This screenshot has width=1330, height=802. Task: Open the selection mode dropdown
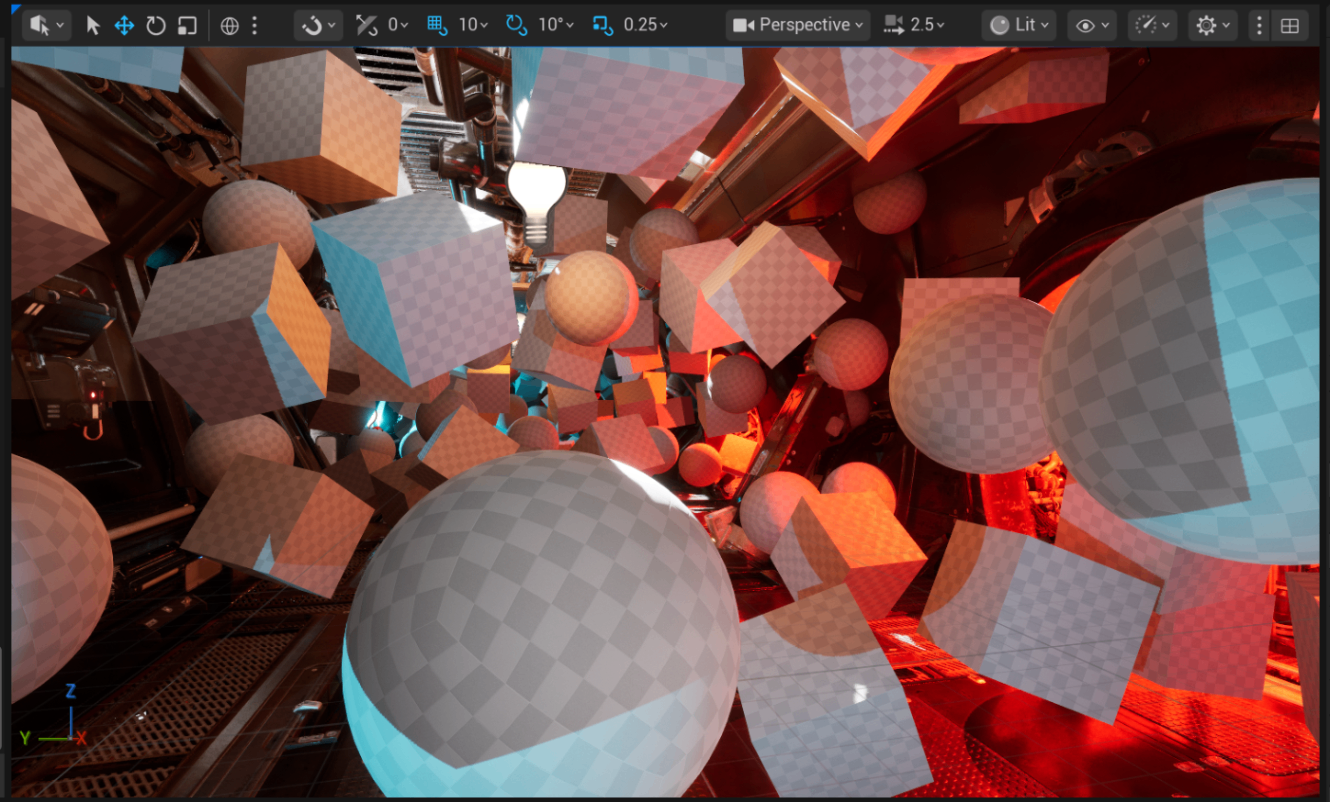click(x=46, y=25)
